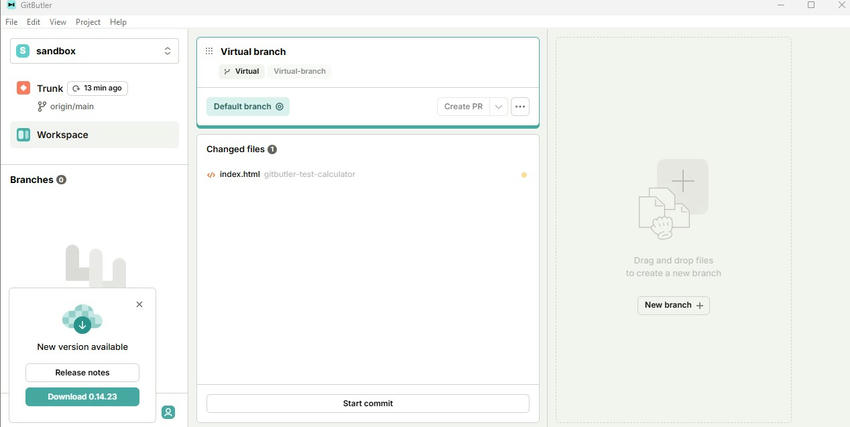Click the Create PR button
This screenshot has width=850, height=427.
pos(463,107)
